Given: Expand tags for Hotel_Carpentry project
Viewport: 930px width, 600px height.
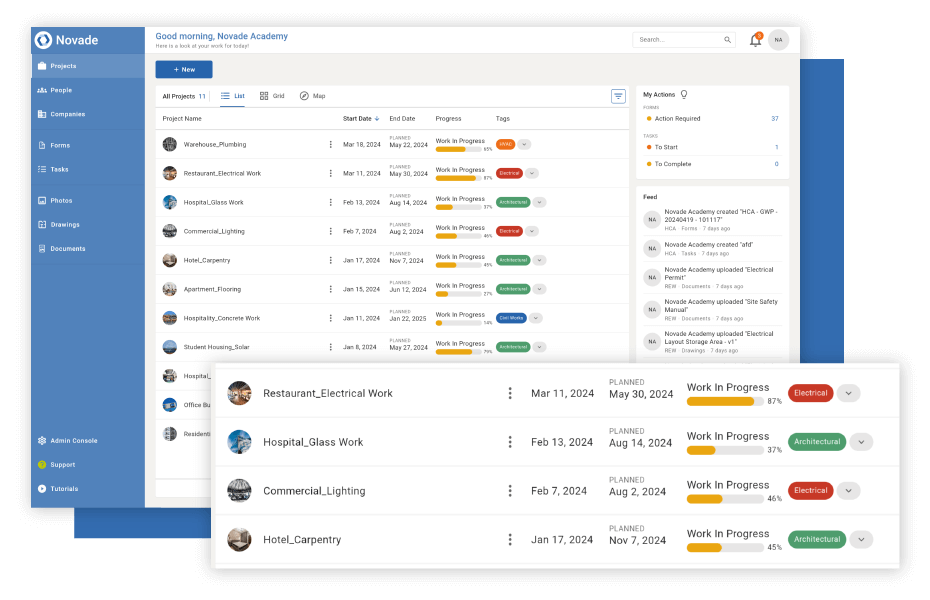Looking at the screenshot, I should [861, 539].
